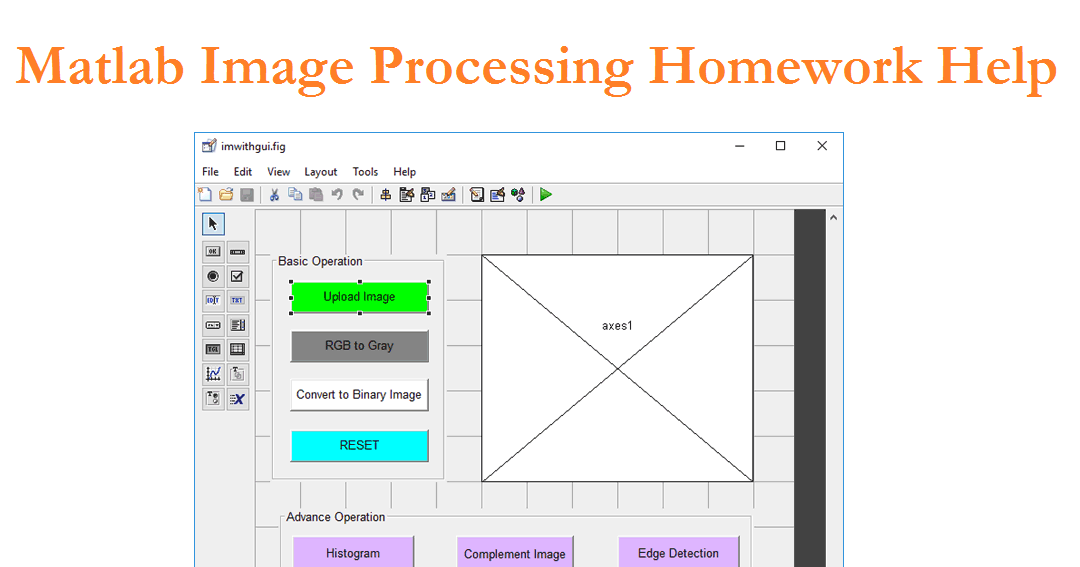Image resolution: width=1080 pixels, height=567 pixels.
Task: Open the Object Browser
Action: point(518,195)
